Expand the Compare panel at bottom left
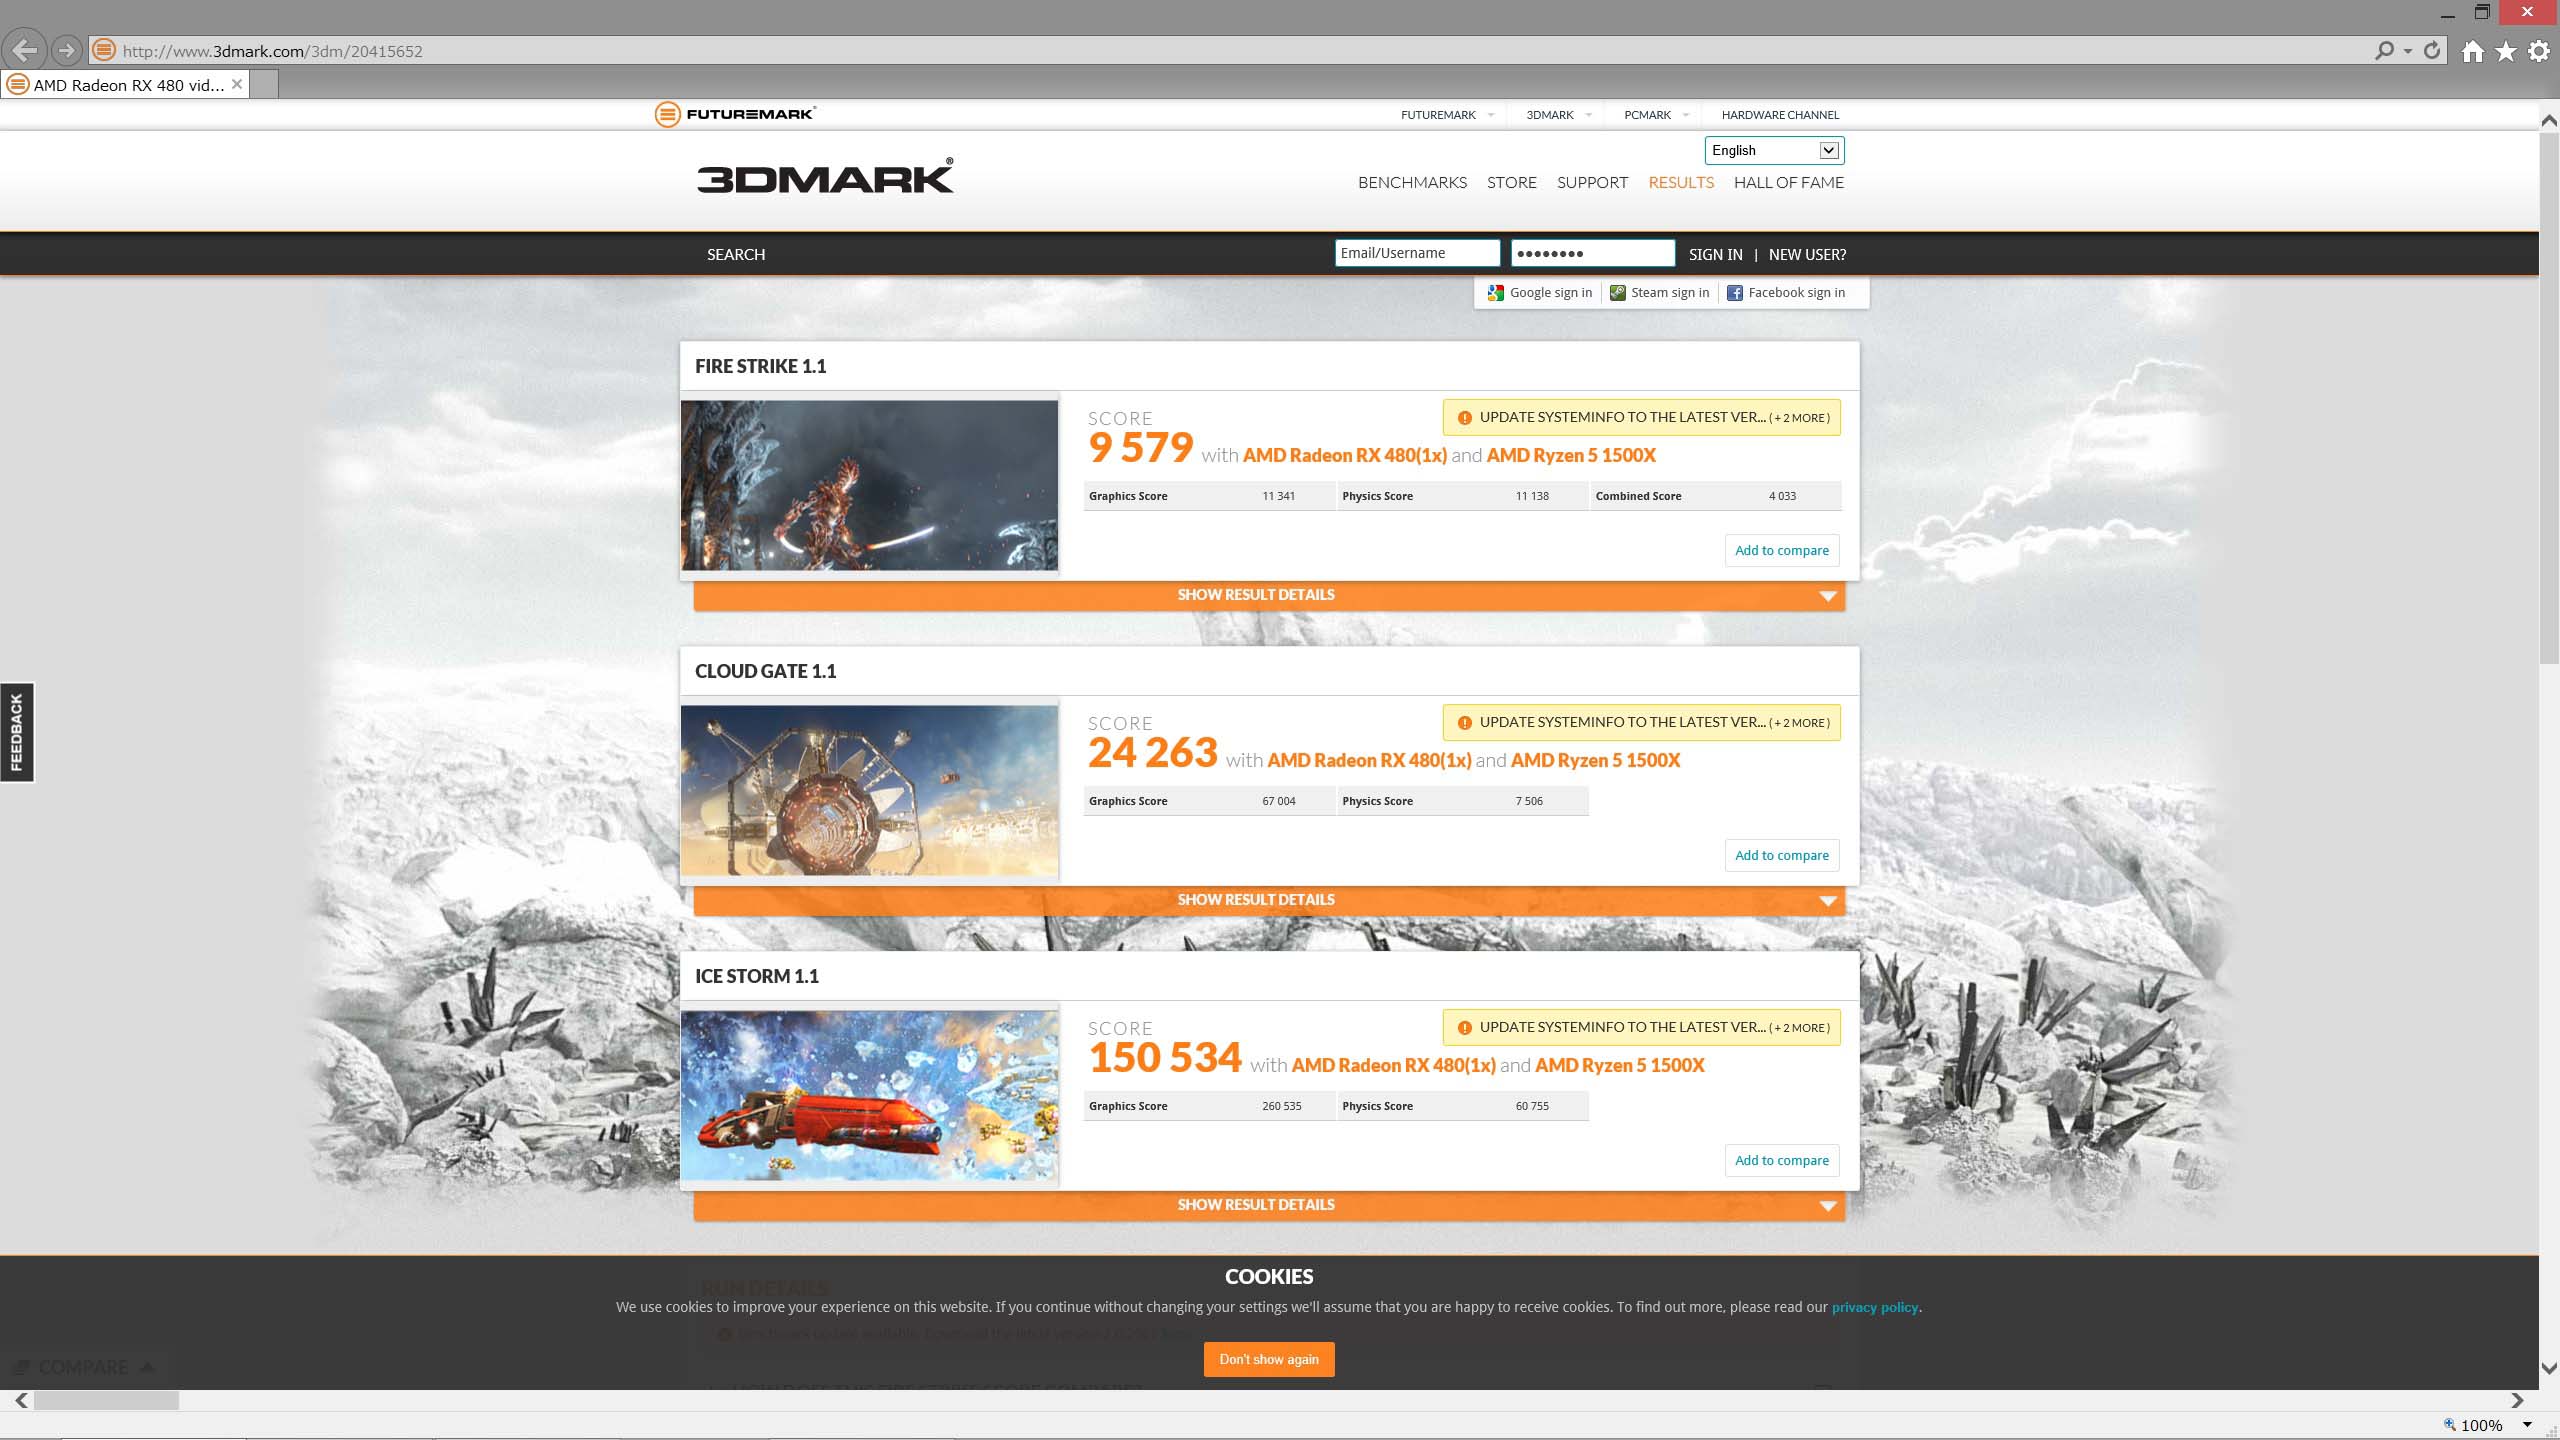2560x1440 pixels. 83,1367
